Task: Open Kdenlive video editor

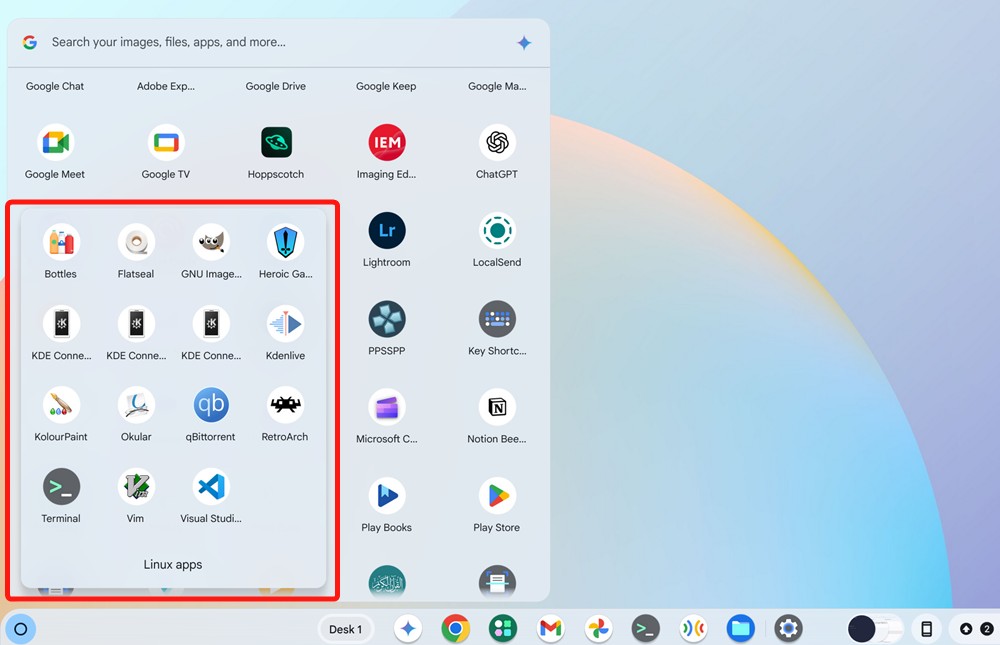Action: click(x=285, y=324)
